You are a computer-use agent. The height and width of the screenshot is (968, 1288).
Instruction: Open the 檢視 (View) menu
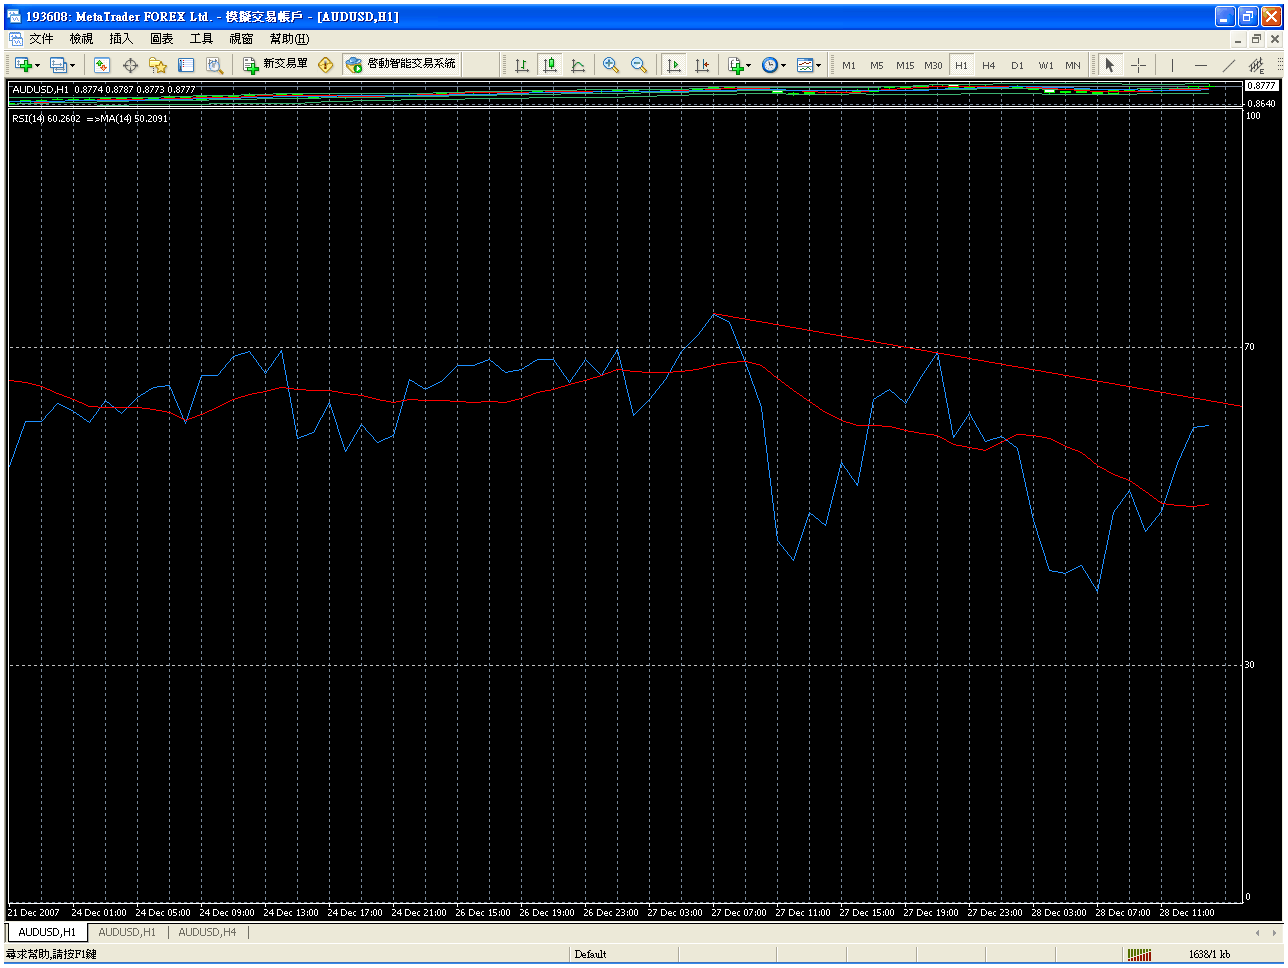81,39
